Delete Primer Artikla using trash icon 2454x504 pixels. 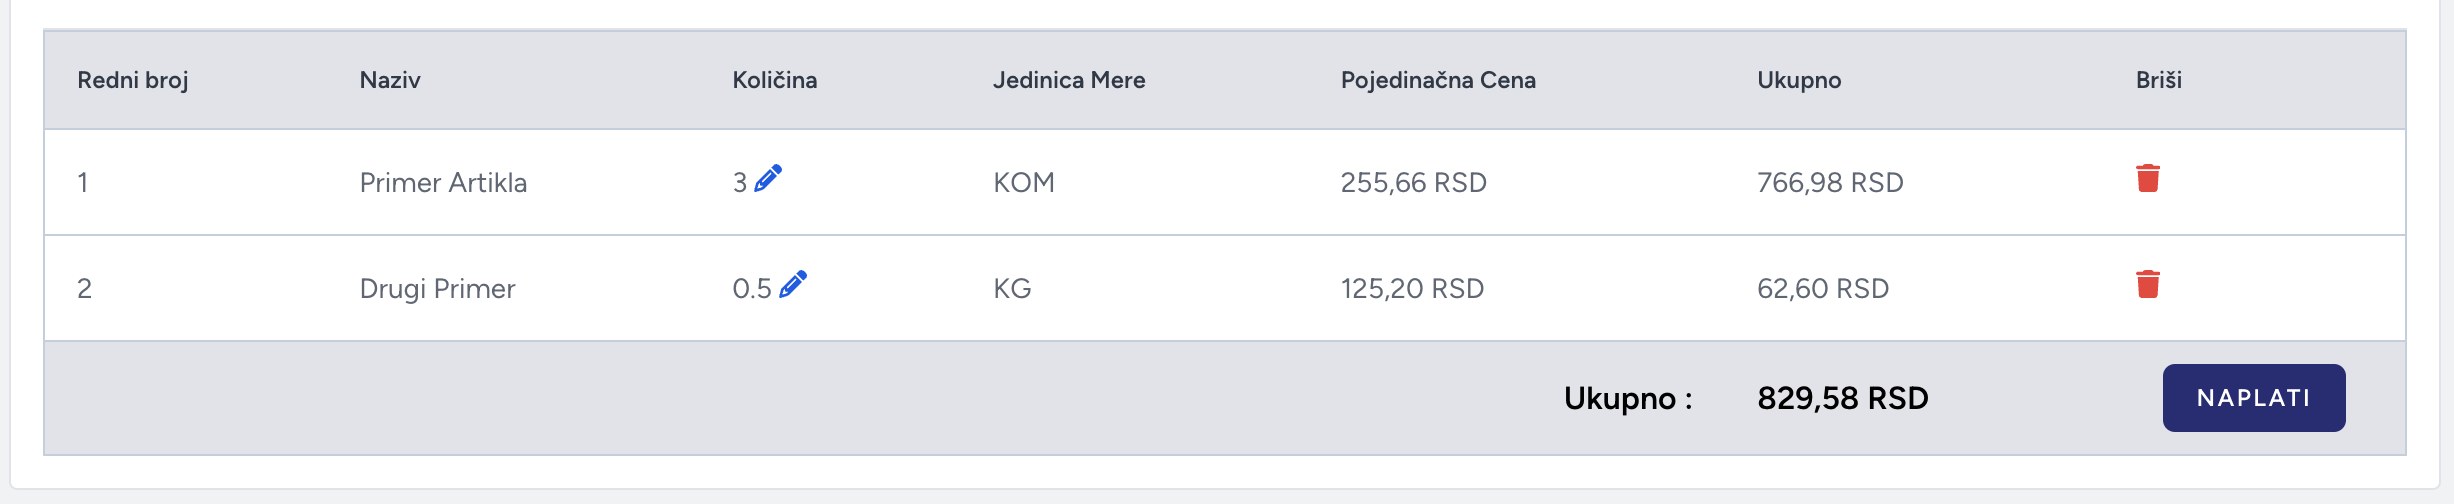pos(2148,178)
